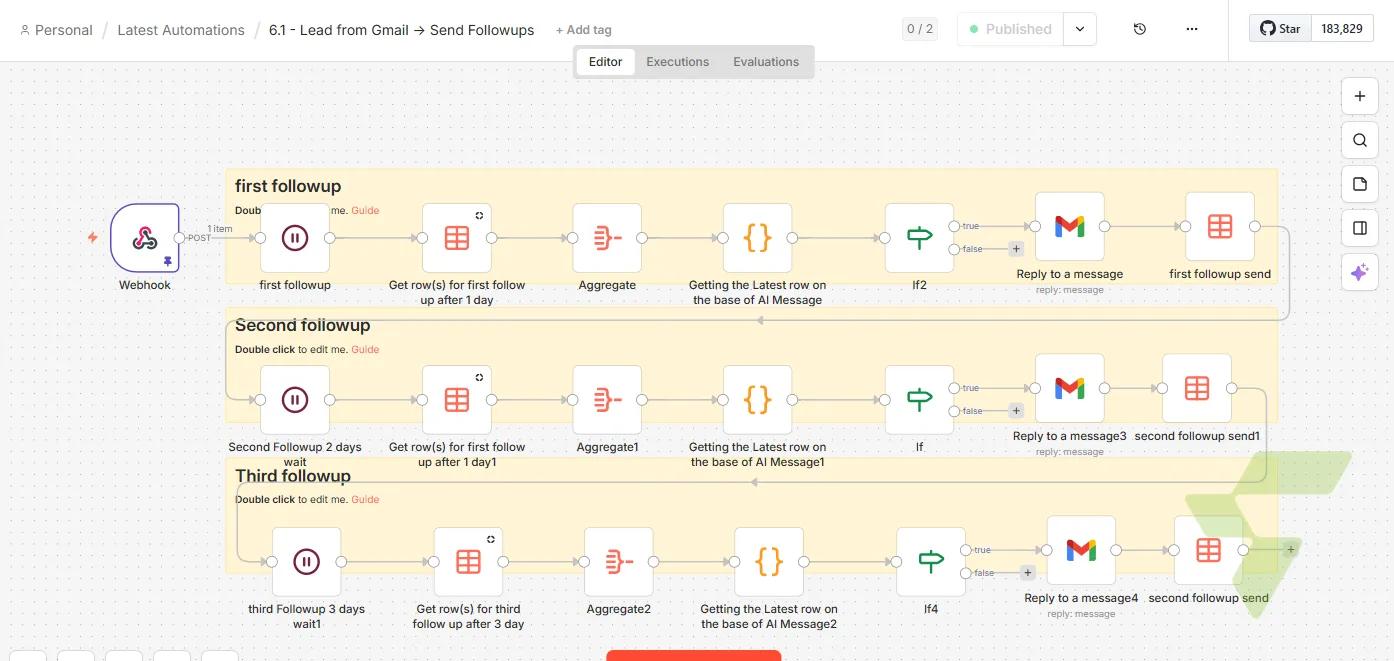Toggle the side panel layout icon
The height and width of the screenshot is (661, 1394).
tap(1360, 228)
